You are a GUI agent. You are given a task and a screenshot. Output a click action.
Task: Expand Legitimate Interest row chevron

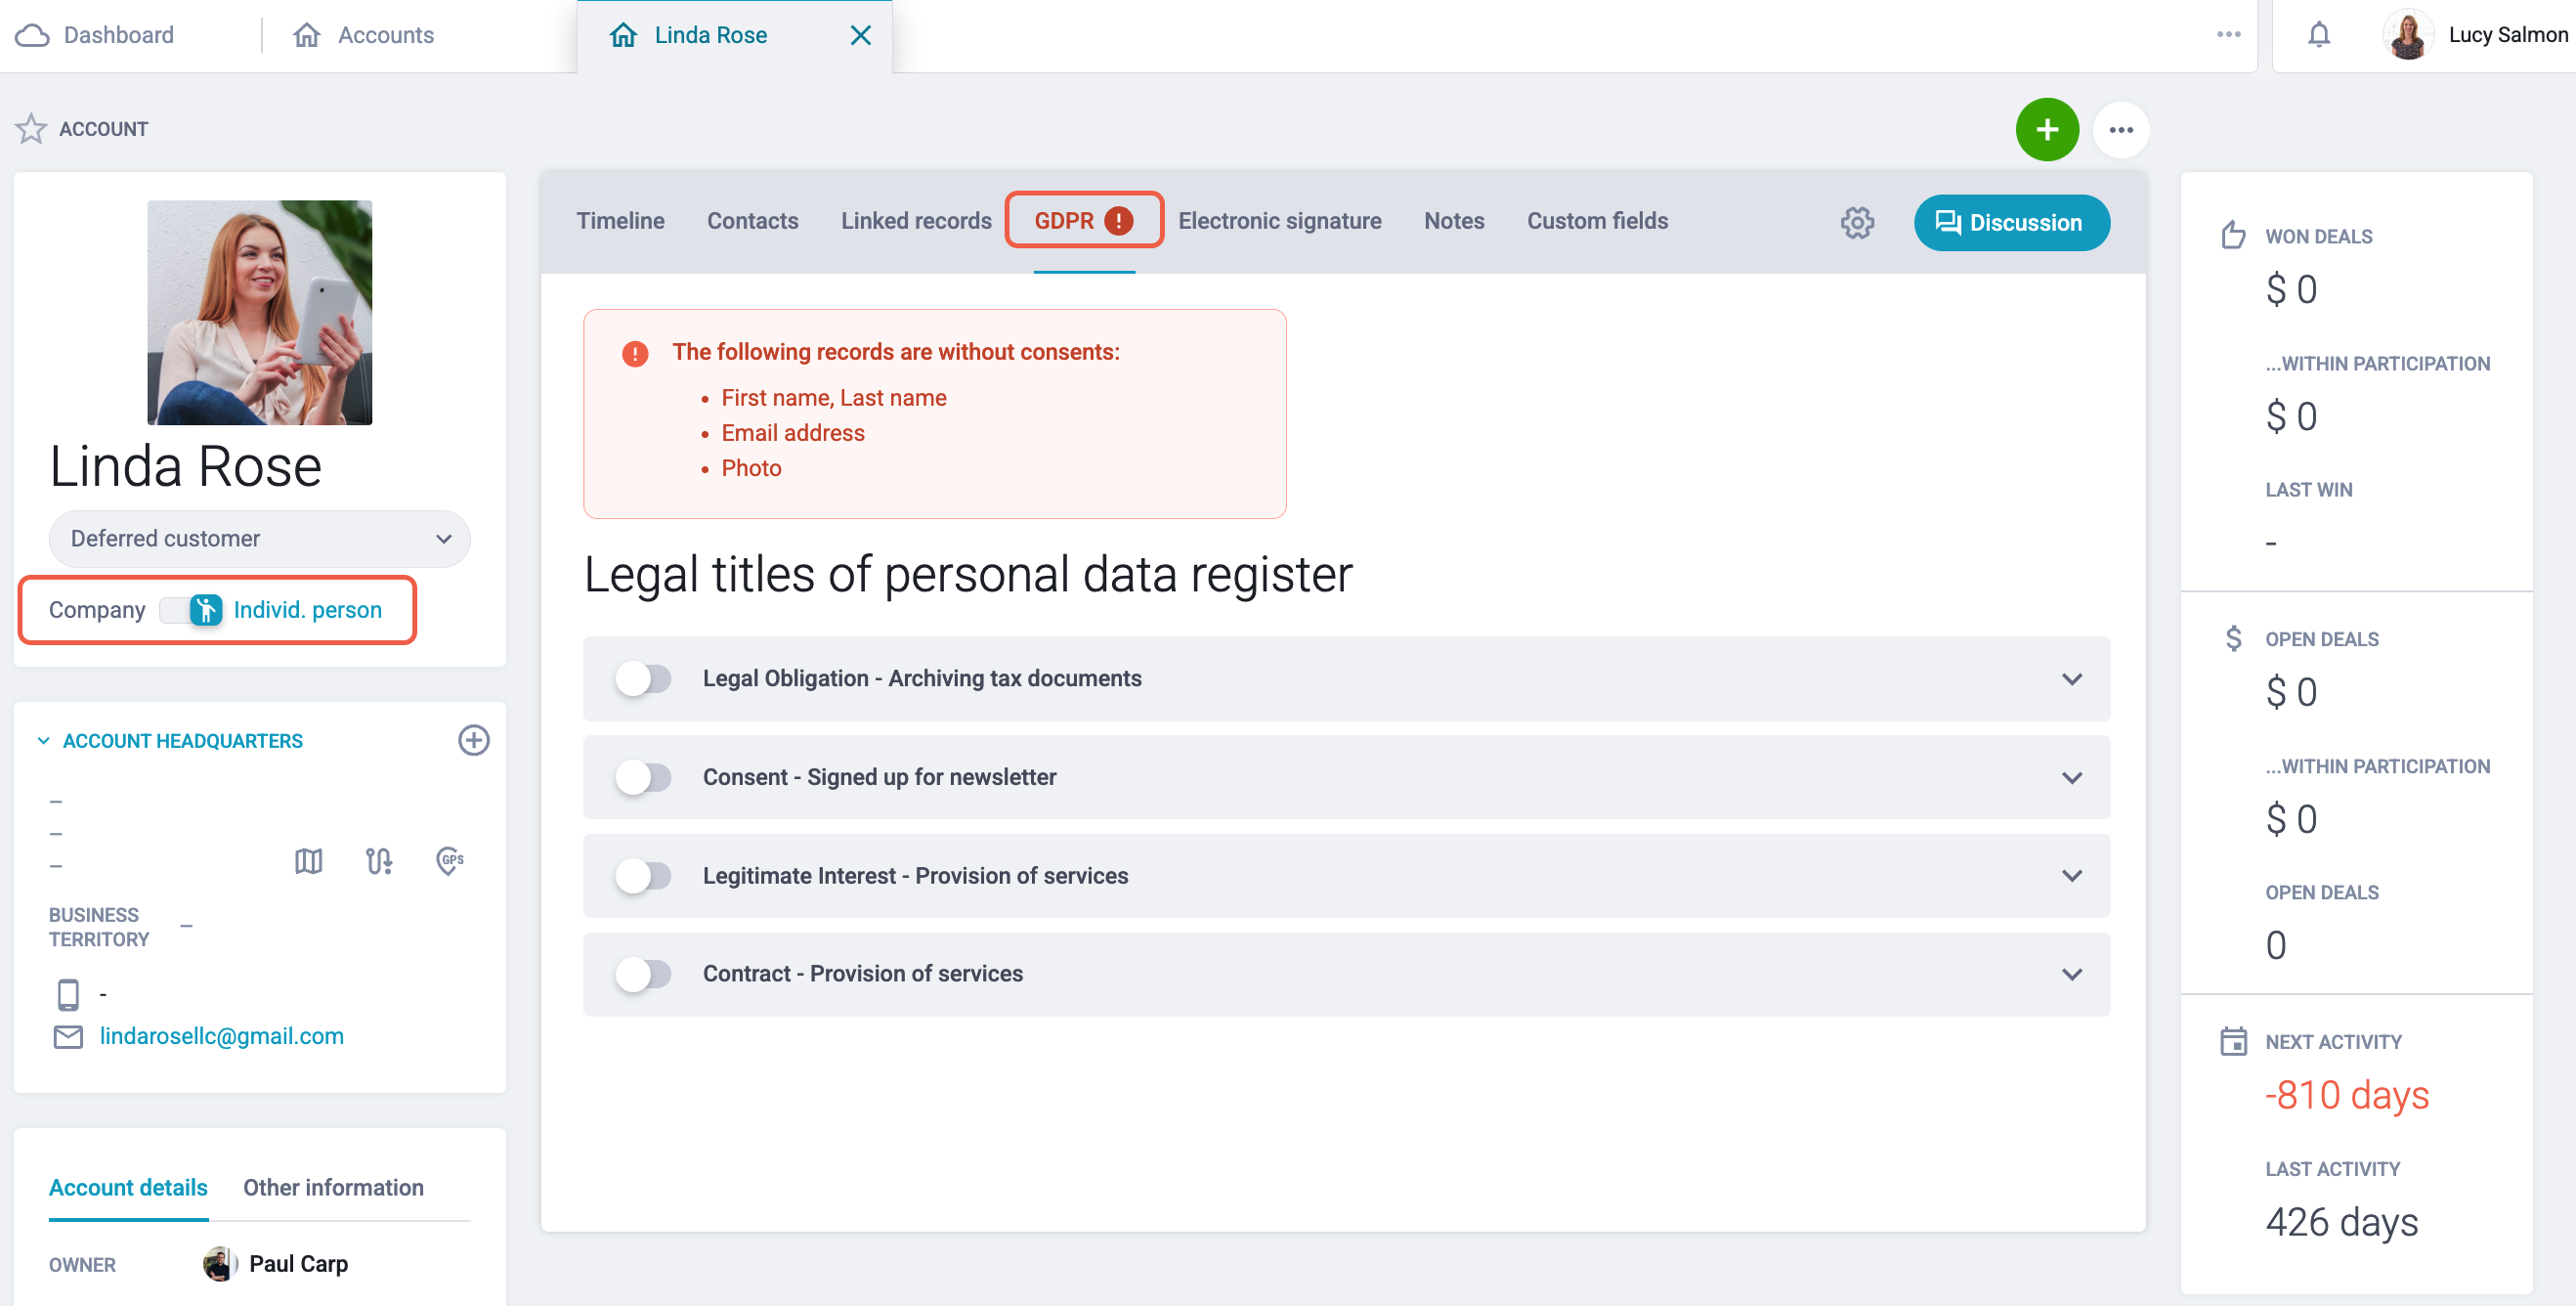(x=2071, y=876)
